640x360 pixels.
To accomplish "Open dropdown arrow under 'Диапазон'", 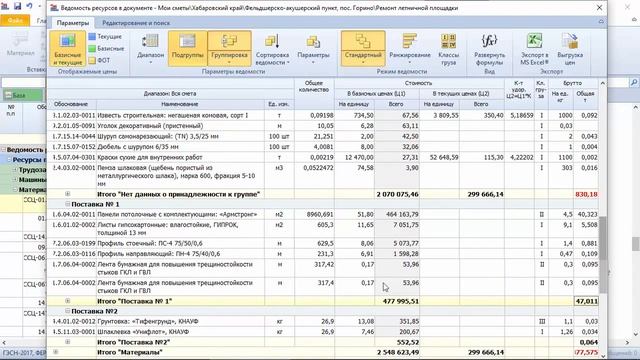I will point(150,62).
